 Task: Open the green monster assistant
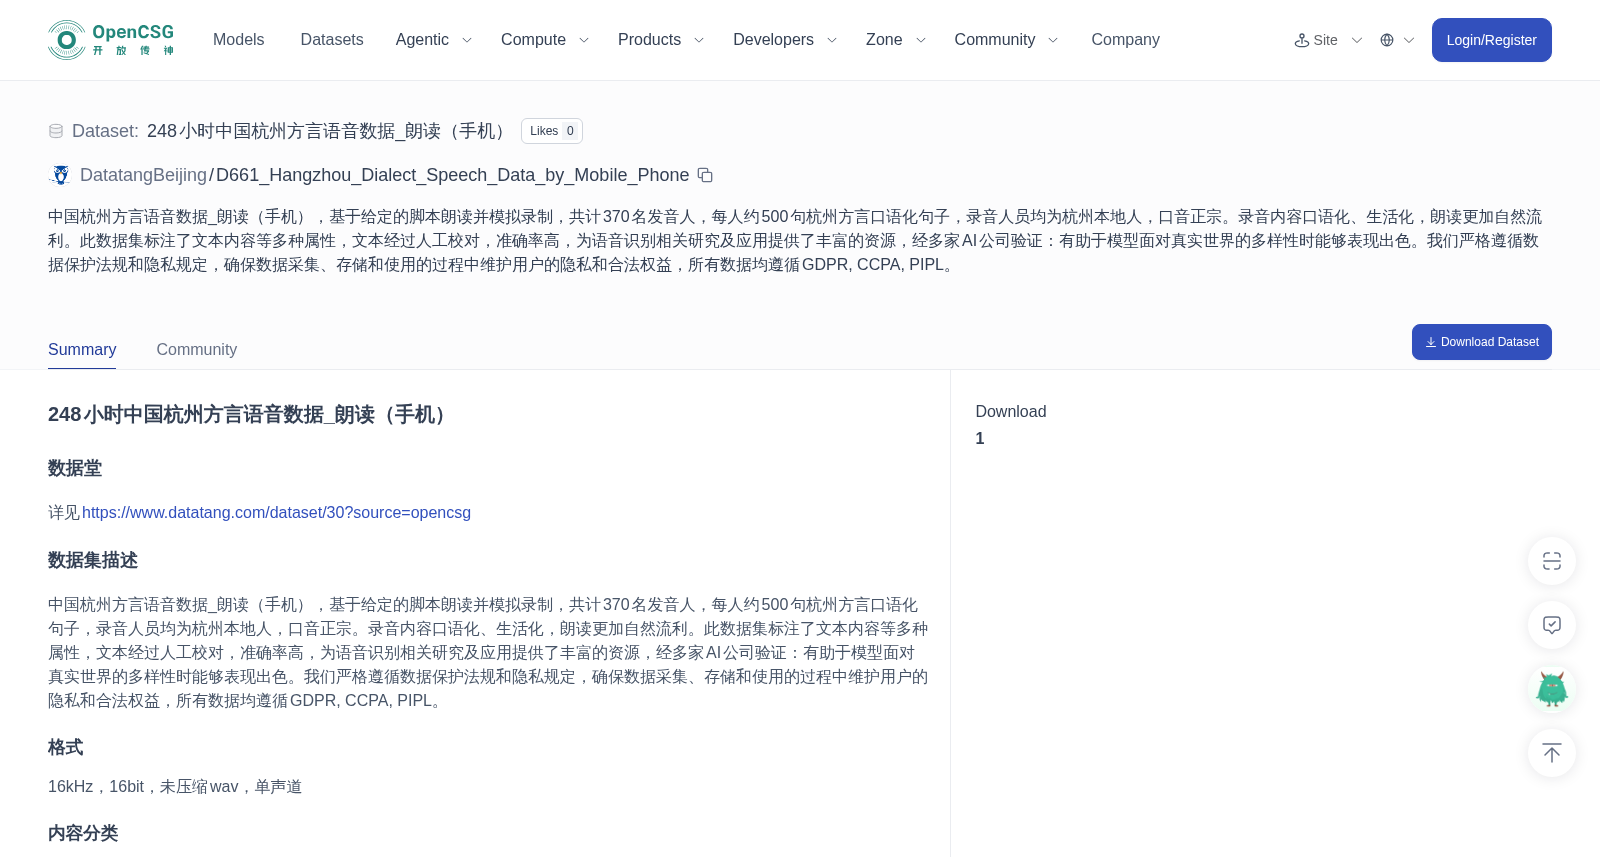coord(1552,689)
